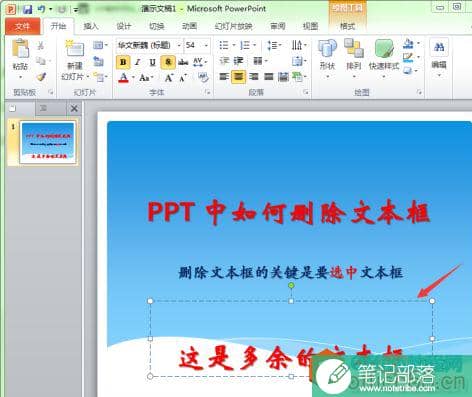Open the Arrange icon
472x397 pixels.
pos(354,49)
